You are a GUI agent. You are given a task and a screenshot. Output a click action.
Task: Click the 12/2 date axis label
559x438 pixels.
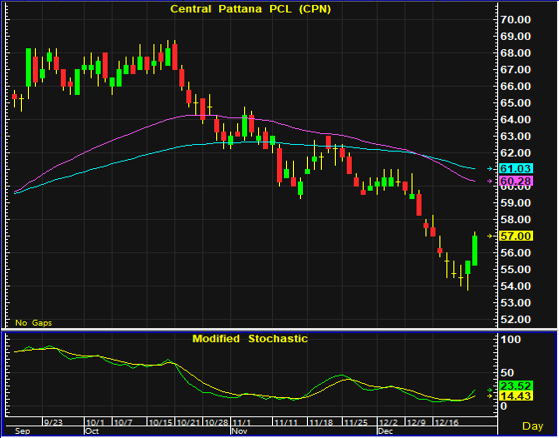click(389, 422)
